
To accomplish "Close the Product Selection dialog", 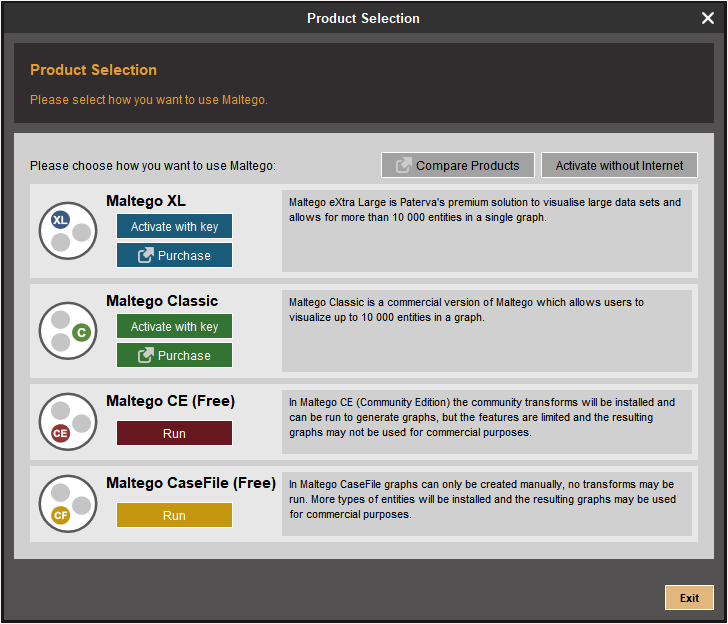I will pos(708,18).
